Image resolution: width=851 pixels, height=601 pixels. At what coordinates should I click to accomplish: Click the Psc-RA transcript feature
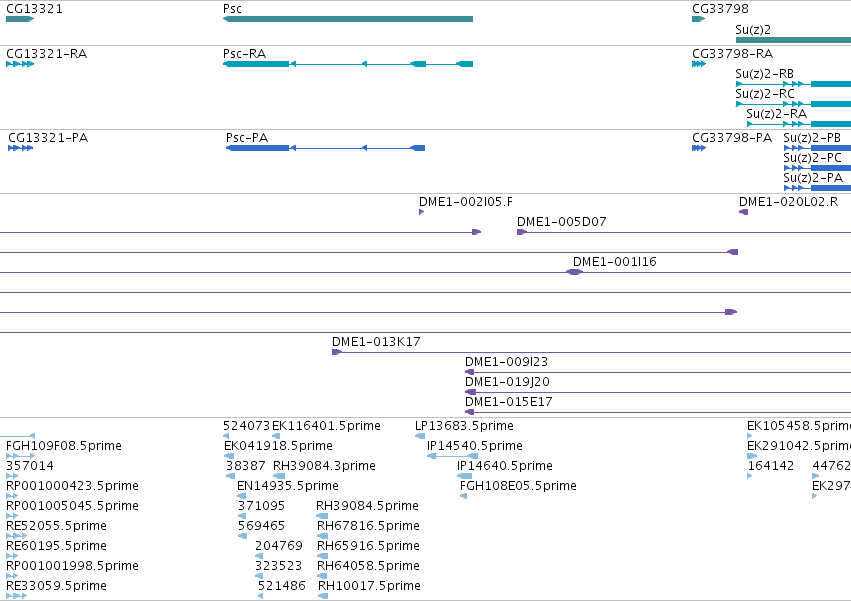pos(348,64)
